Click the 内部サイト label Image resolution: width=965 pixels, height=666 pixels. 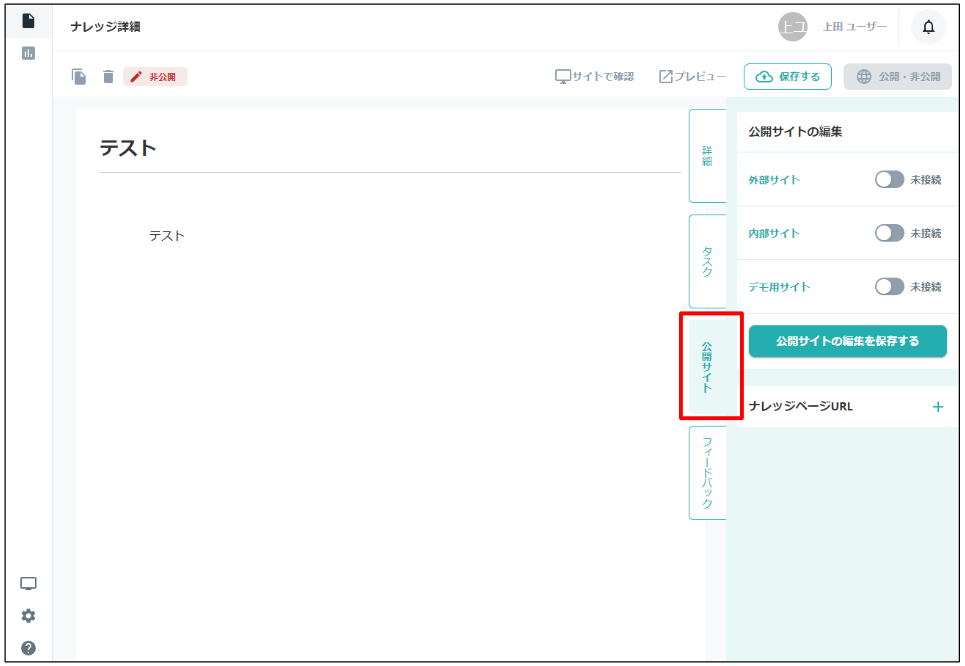[x=774, y=233]
